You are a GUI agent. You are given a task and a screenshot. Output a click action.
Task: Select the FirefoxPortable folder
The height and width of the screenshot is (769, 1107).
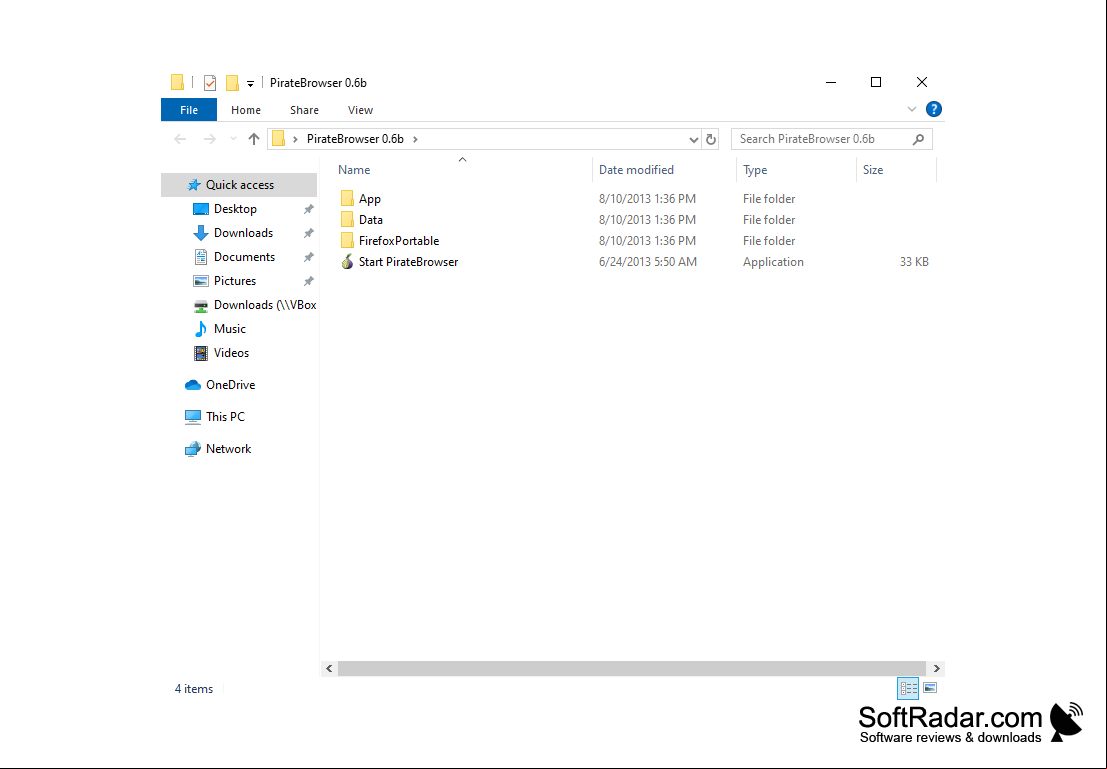[398, 241]
